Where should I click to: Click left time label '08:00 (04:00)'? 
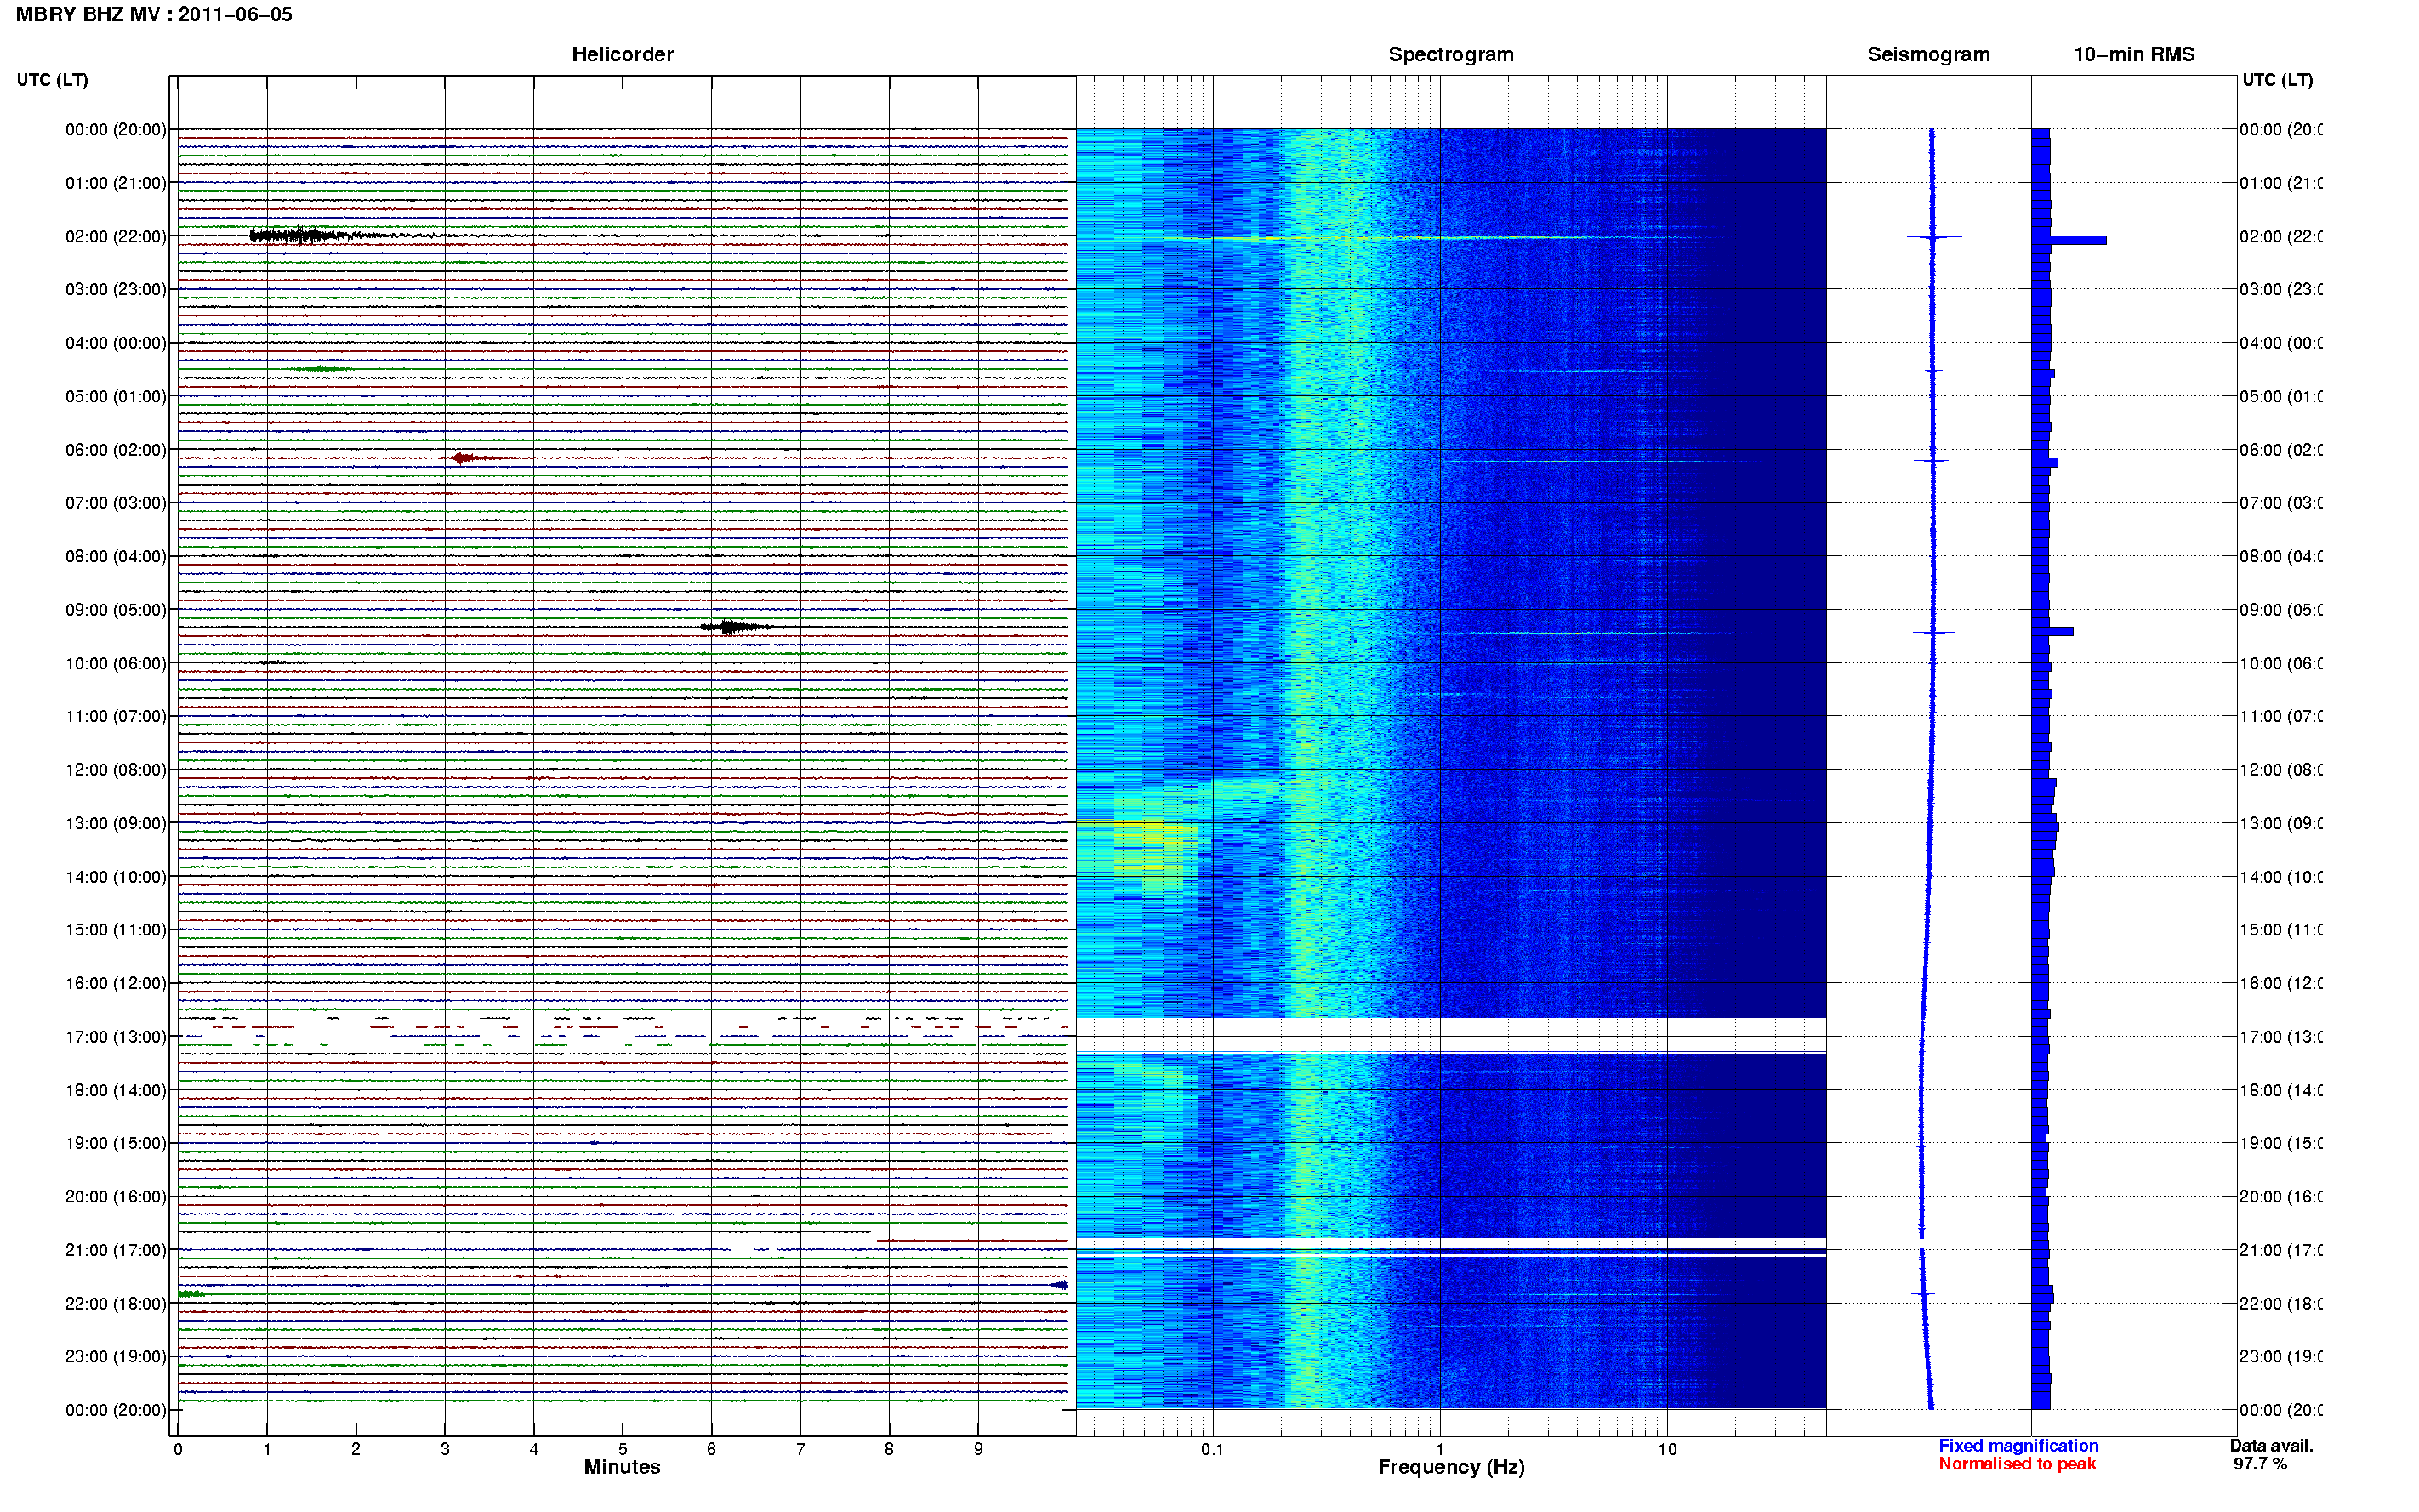(x=116, y=556)
